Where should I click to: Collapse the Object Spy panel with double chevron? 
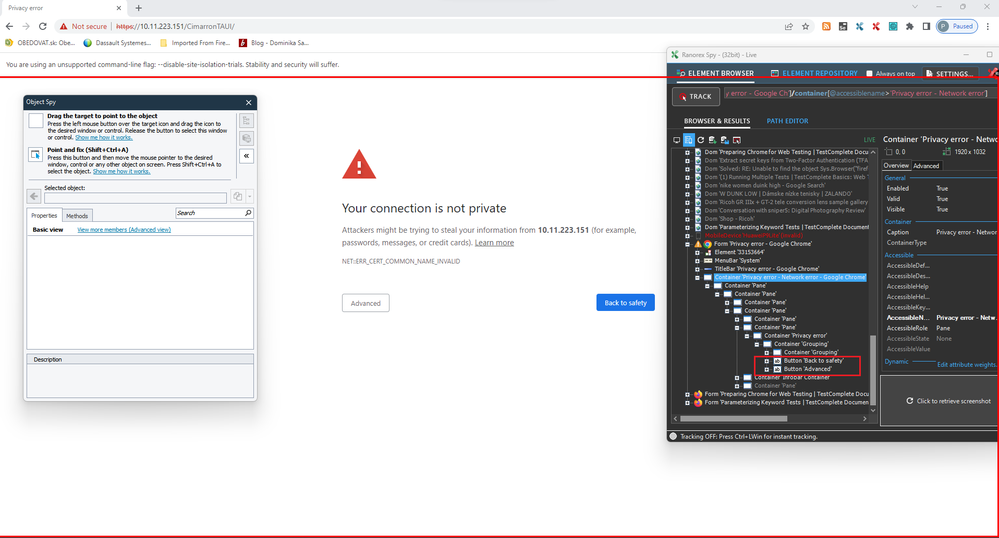click(247, 156)
